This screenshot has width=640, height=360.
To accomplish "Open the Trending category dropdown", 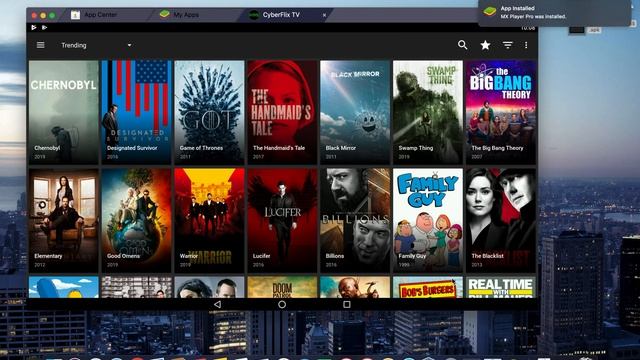I will [x=96, y=45].
